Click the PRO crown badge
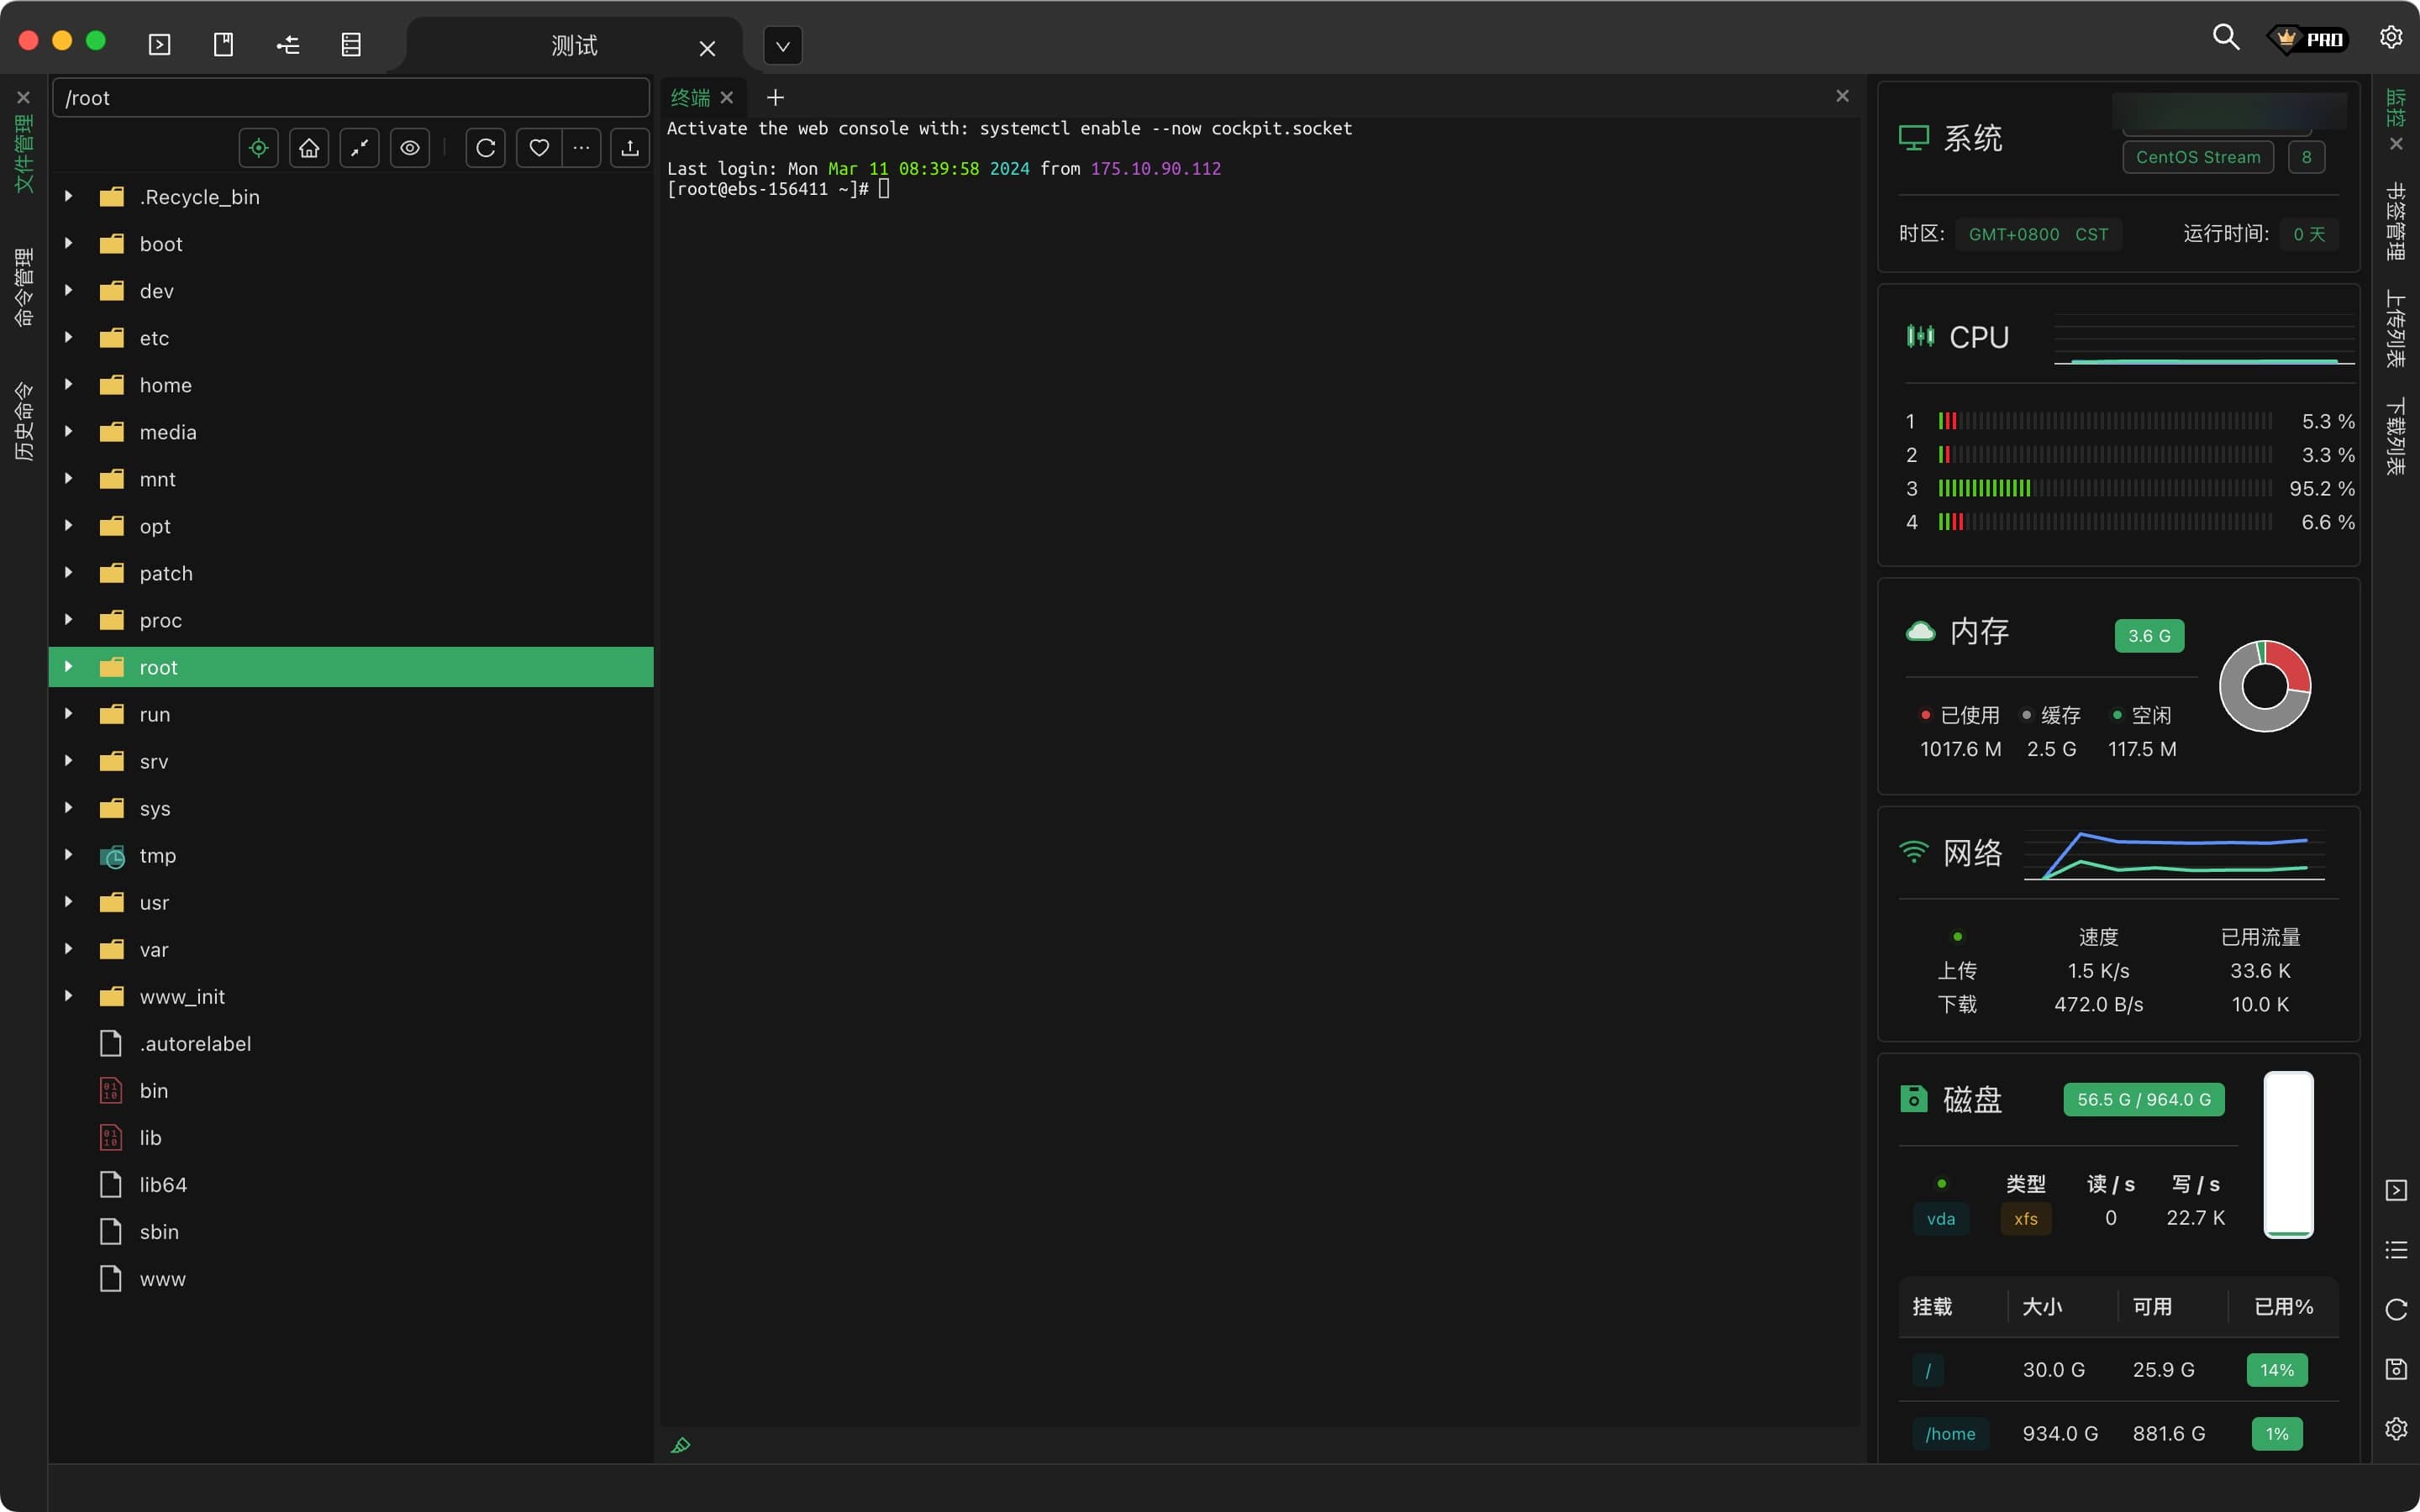Viewport: 2420px width, 1512px height. (x=2308, y=39)
